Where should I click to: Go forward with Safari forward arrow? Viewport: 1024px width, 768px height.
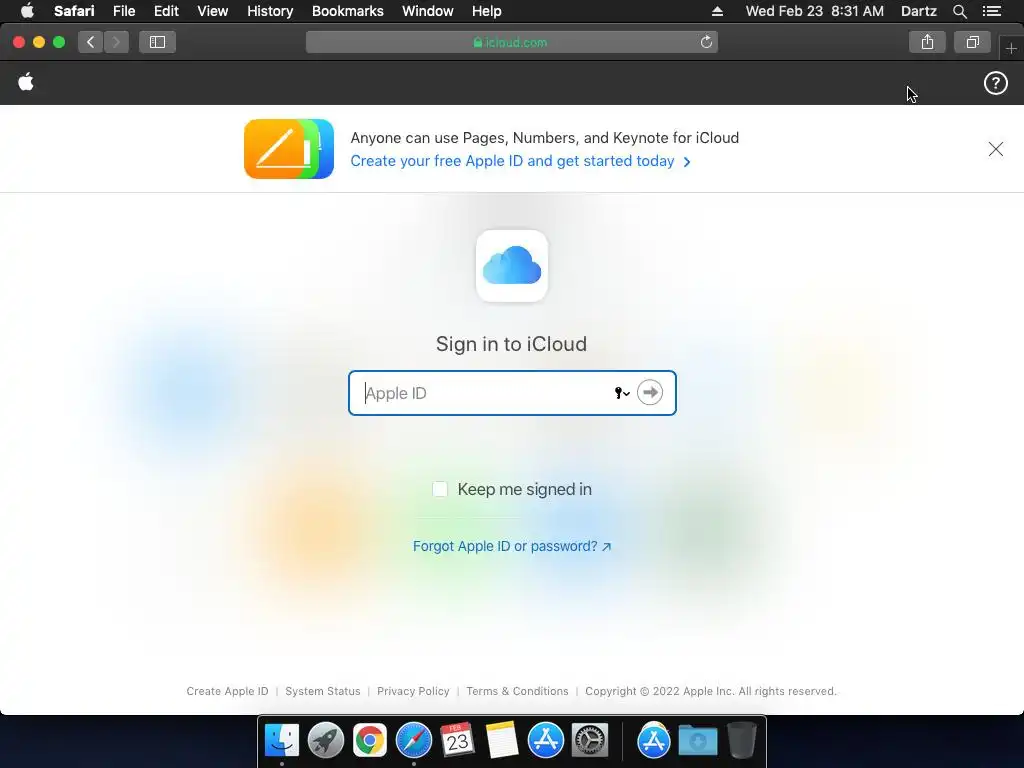(116, 42)
